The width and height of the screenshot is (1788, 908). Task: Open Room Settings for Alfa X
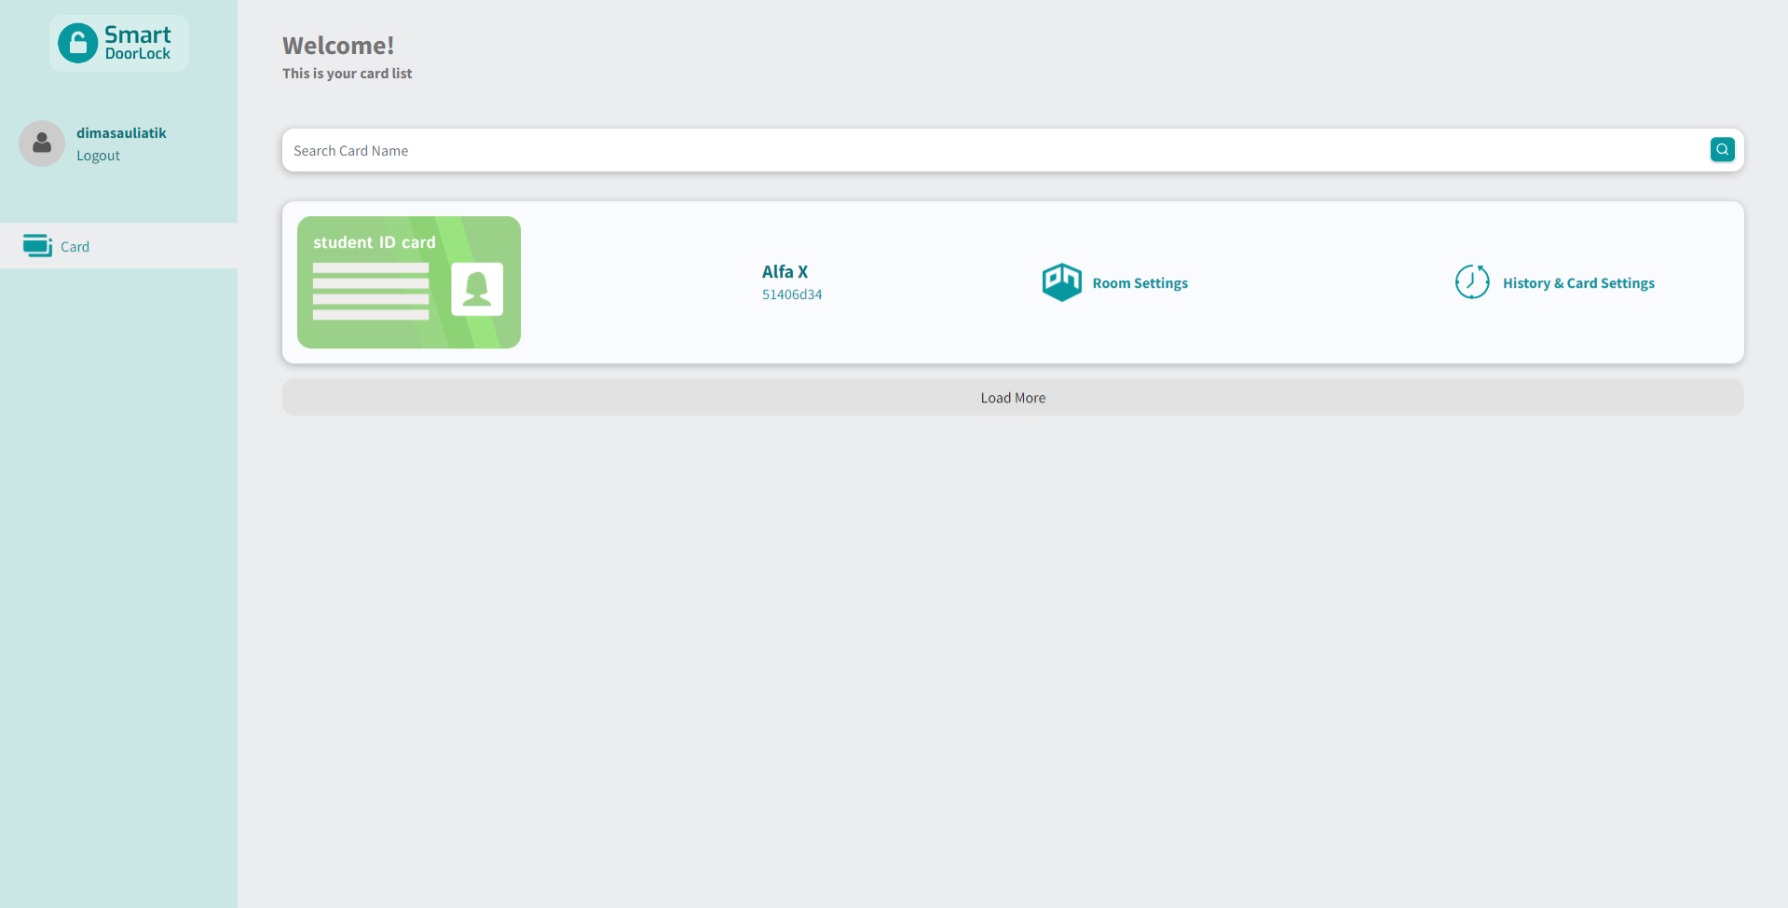point(1139,283)
